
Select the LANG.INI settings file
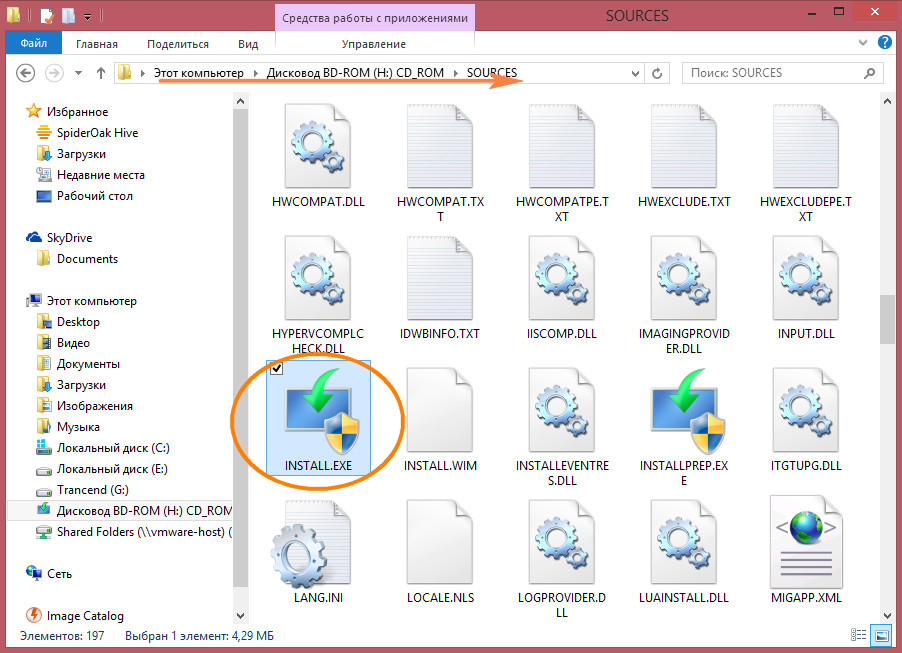click(311, 542)
